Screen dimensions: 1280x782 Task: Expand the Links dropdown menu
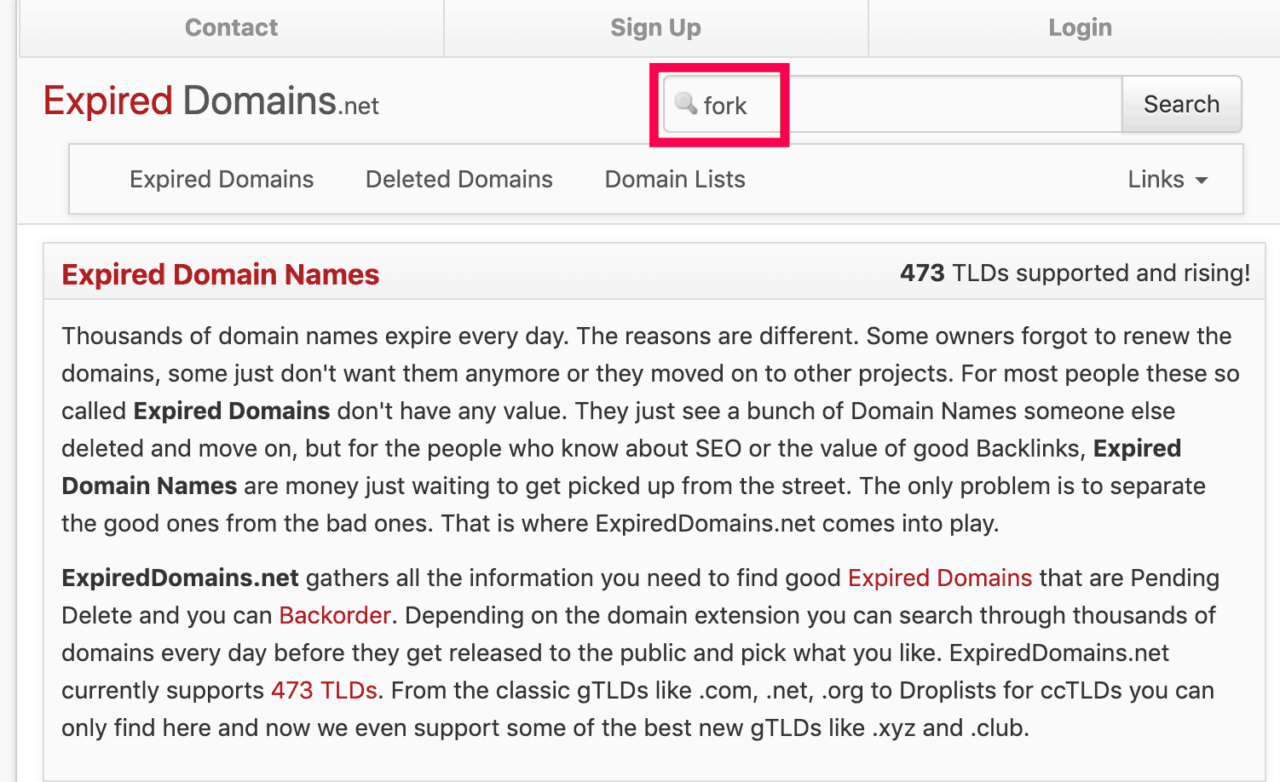pos(1168,179)
